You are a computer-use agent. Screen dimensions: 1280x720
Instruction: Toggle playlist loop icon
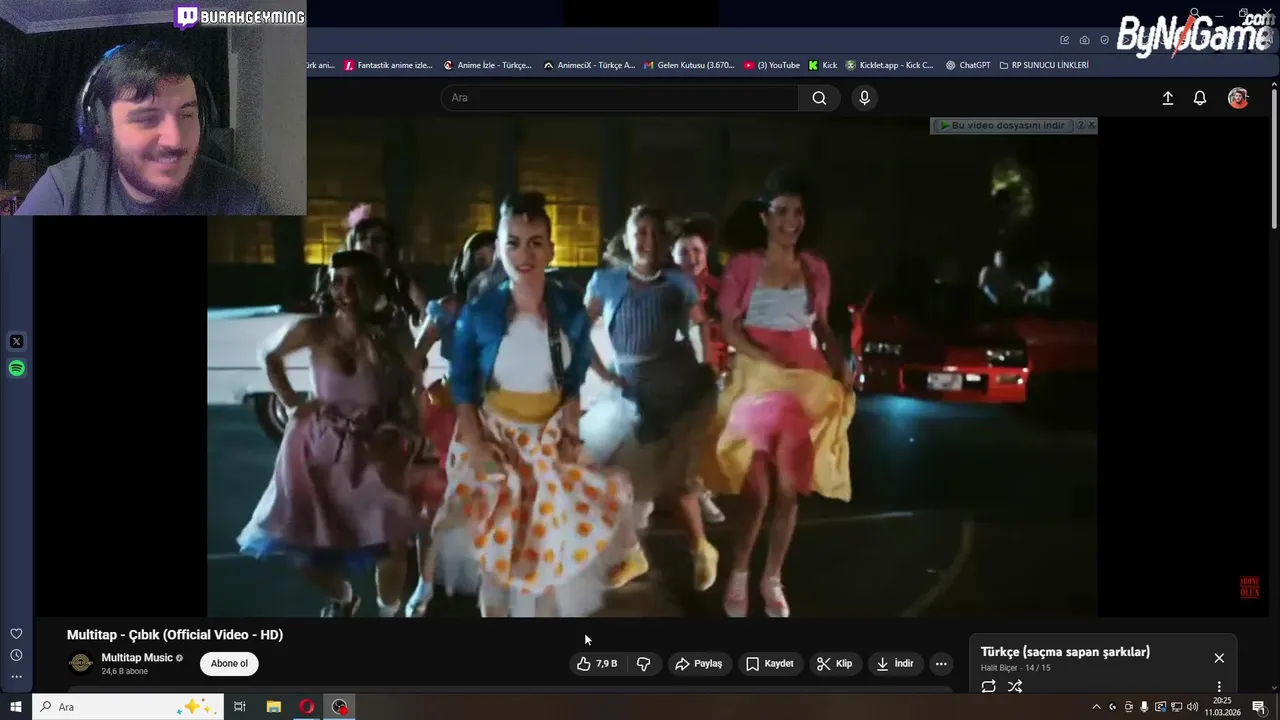pyautogui.click(x=988, y=686)
